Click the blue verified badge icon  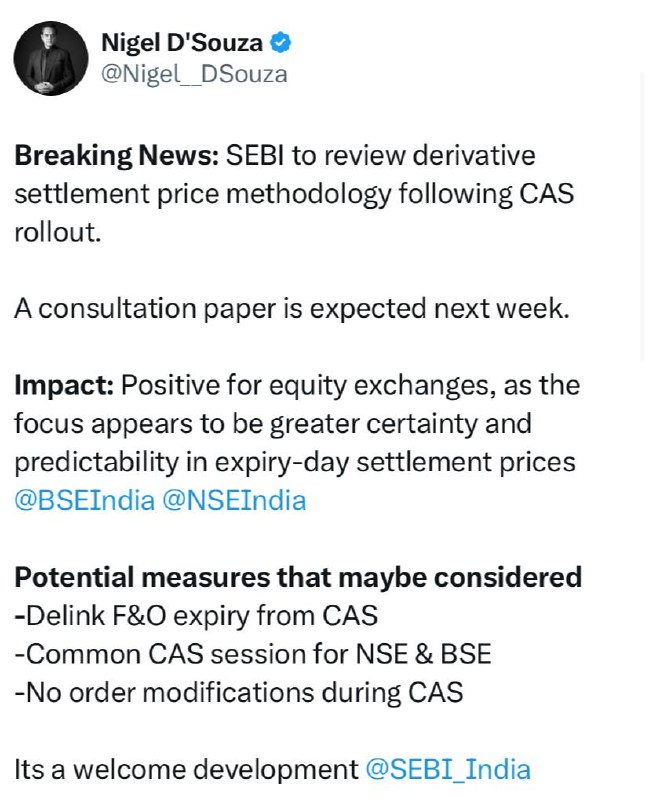tap(280, 42)
